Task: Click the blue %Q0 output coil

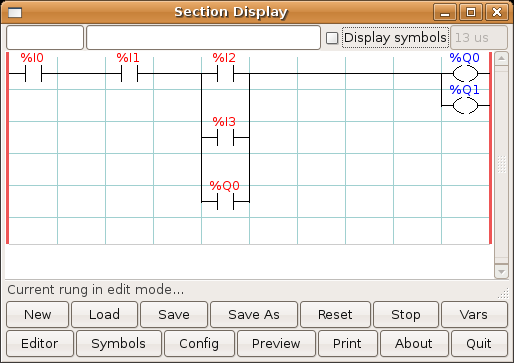Action: [x=465, y=73]
